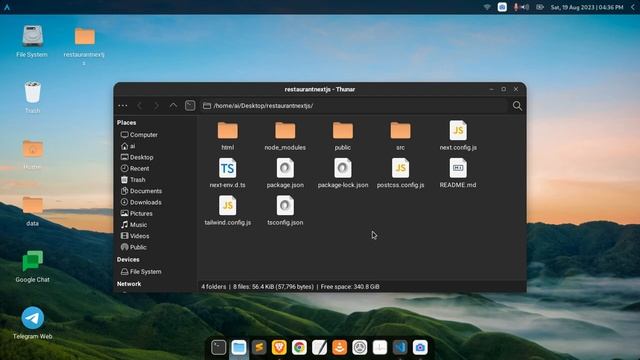Click the date and time in the top panel
640x360 pixels.
pyautogui.click(x=587, y=7)
